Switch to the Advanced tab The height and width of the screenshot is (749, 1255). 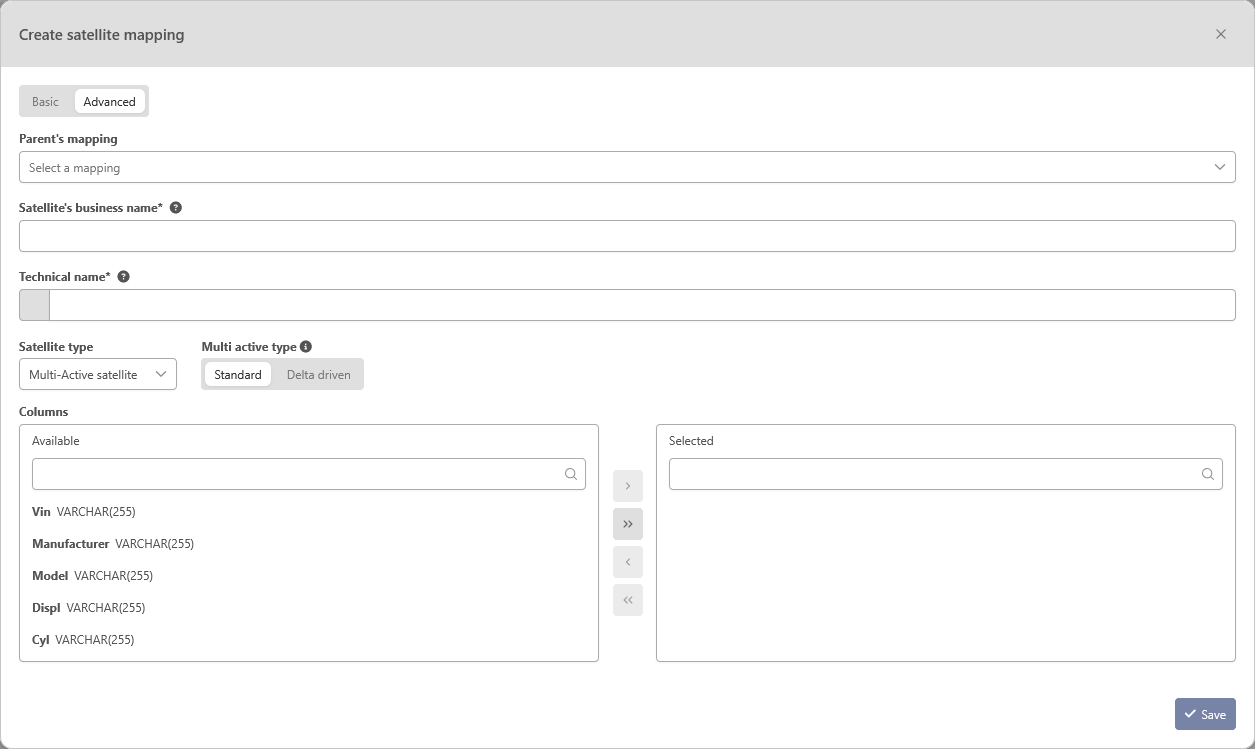coord(109,101)
